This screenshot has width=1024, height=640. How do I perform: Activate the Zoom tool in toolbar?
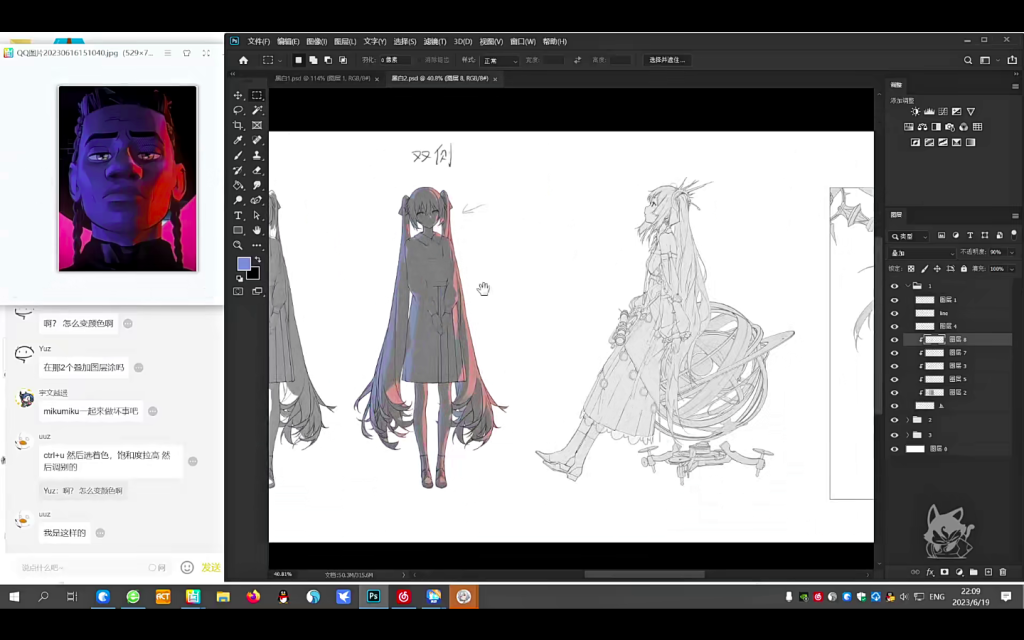coord(238,245)
